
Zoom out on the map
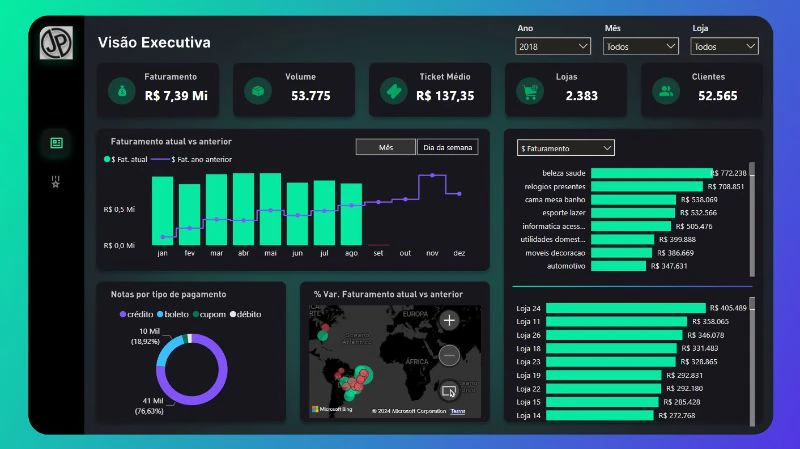point(449,355)
